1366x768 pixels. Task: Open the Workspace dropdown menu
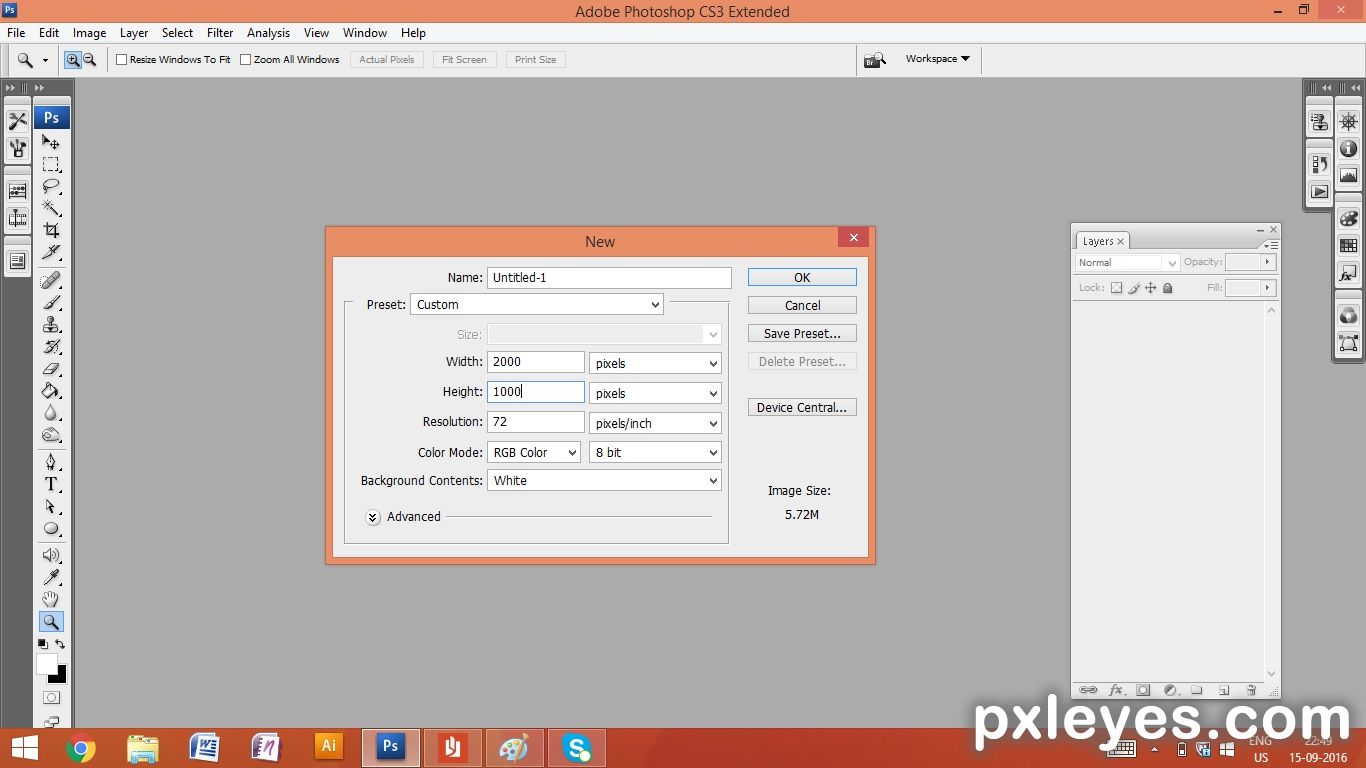pos(937,59)
